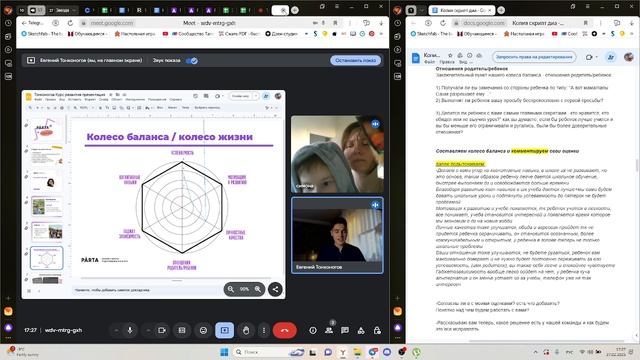Open more options three-dot menu in Meet
Screen dimensions: 640x360
(264, 330)
